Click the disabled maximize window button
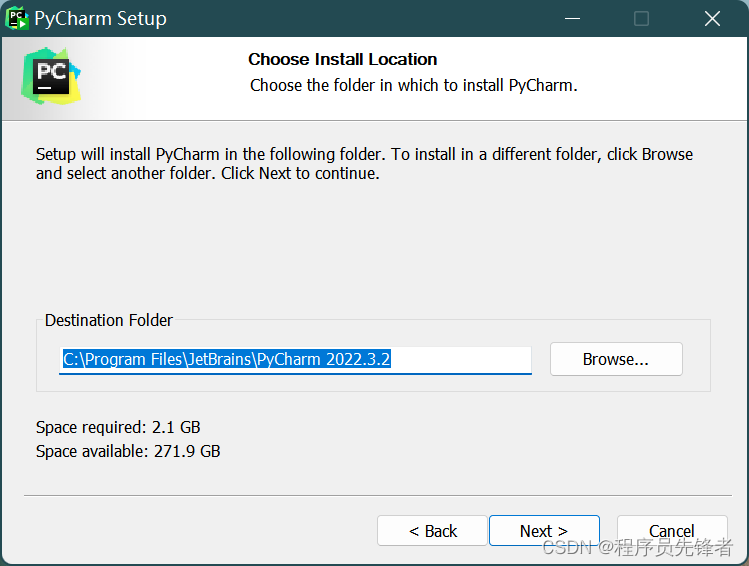Image resolution: width=749 pixels, height=566 pixels. 641,19
